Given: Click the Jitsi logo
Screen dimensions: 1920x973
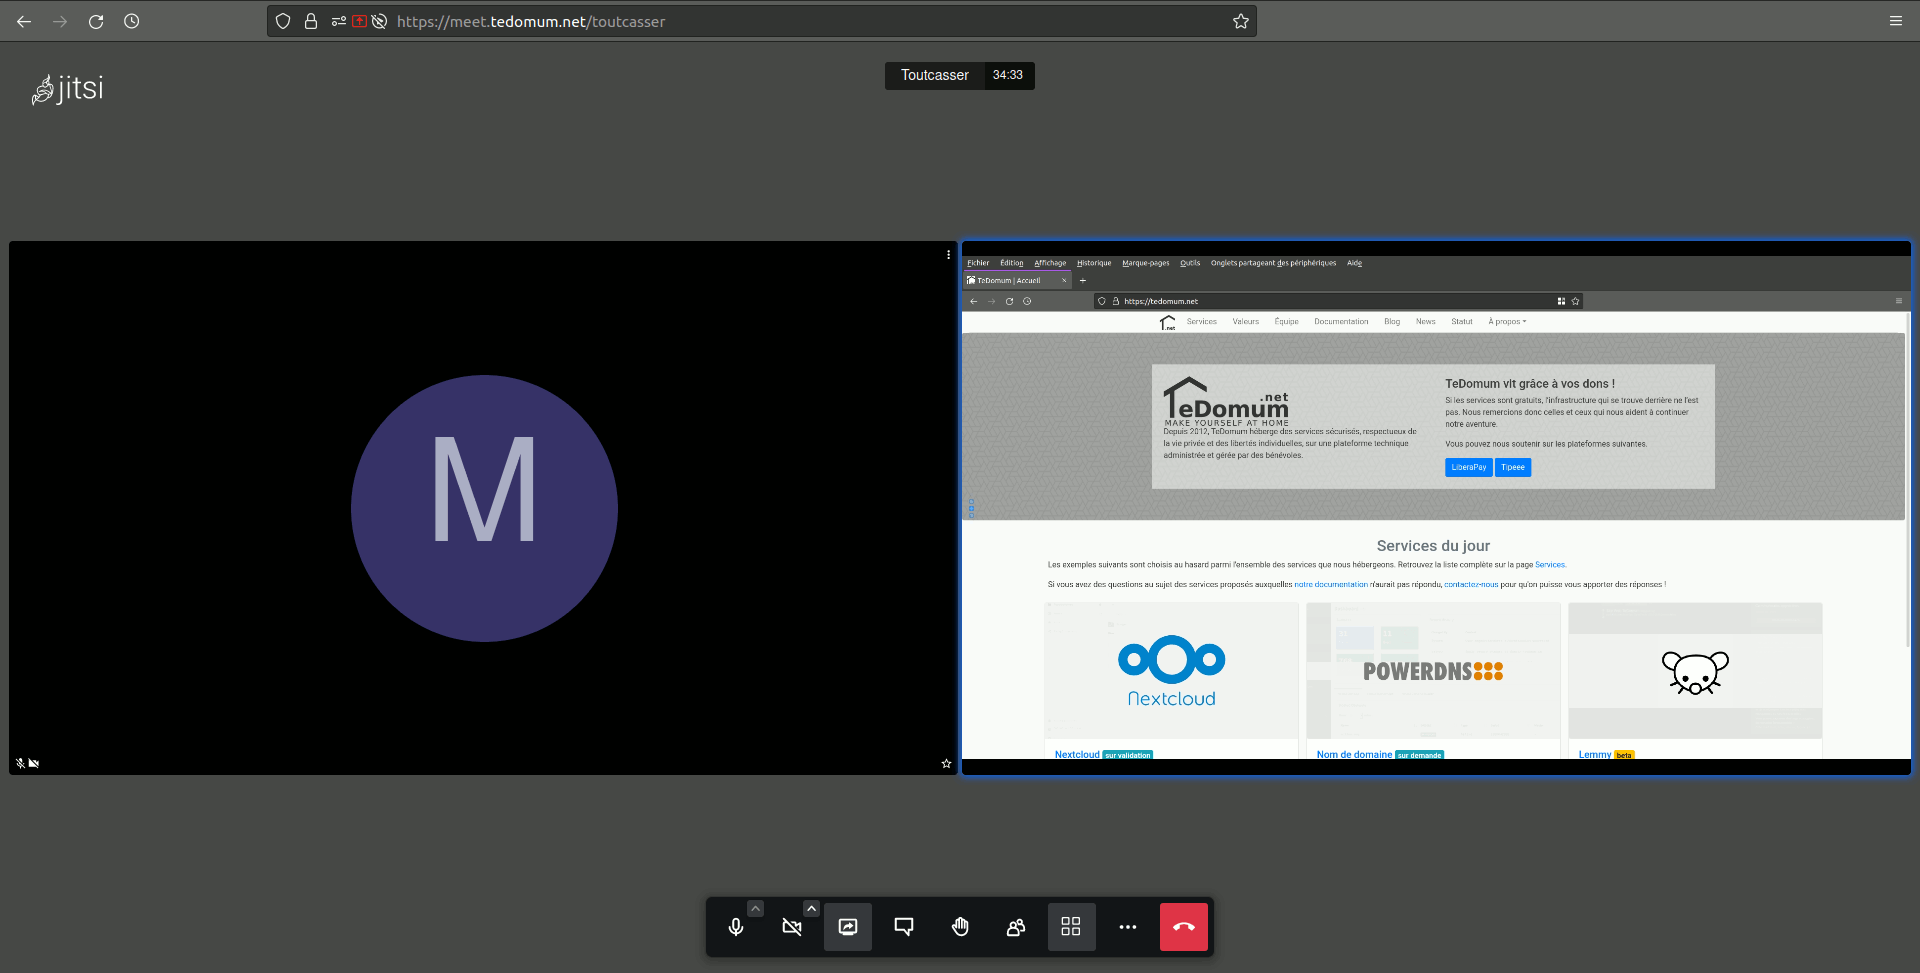Looking at the screenshot, I should click(x=68, y=89).
